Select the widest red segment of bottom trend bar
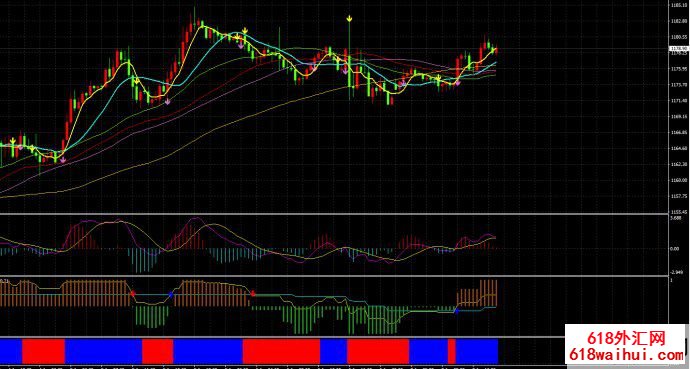Viewport: 690px width, 369px height. [x=281, y=352]
